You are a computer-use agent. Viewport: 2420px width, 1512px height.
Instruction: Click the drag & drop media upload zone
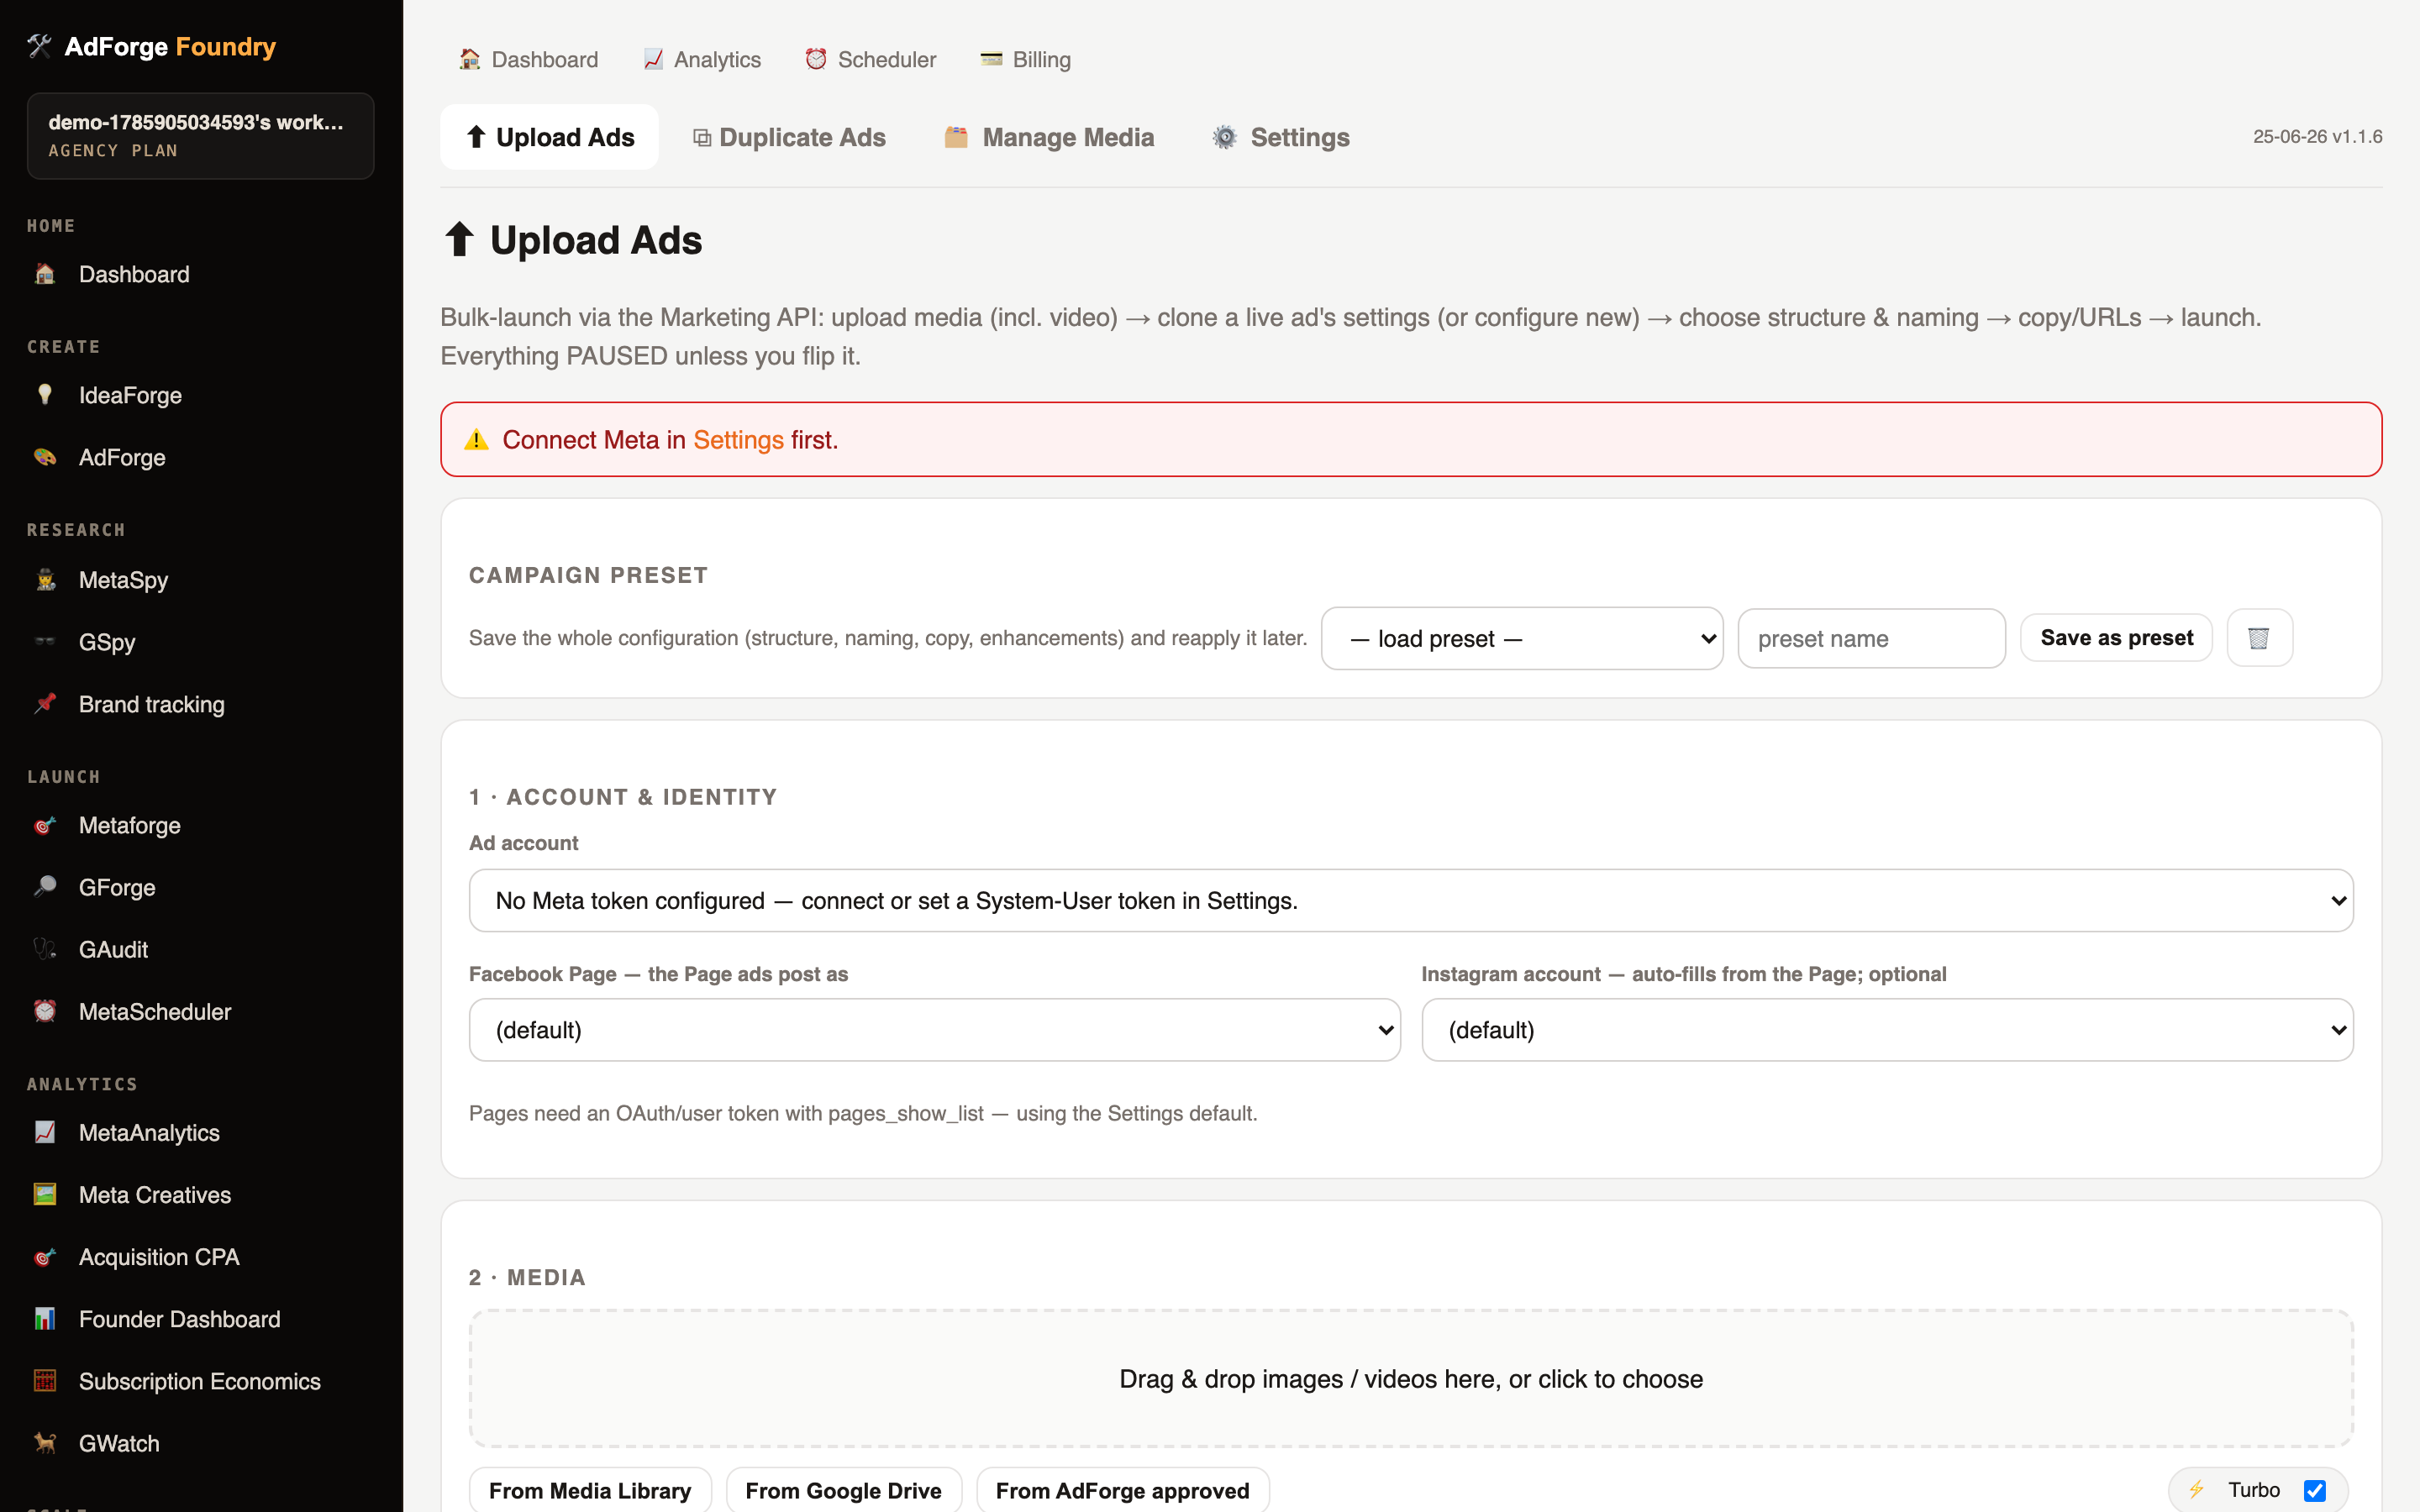pyautogui.click(x=1411, y=1379)
